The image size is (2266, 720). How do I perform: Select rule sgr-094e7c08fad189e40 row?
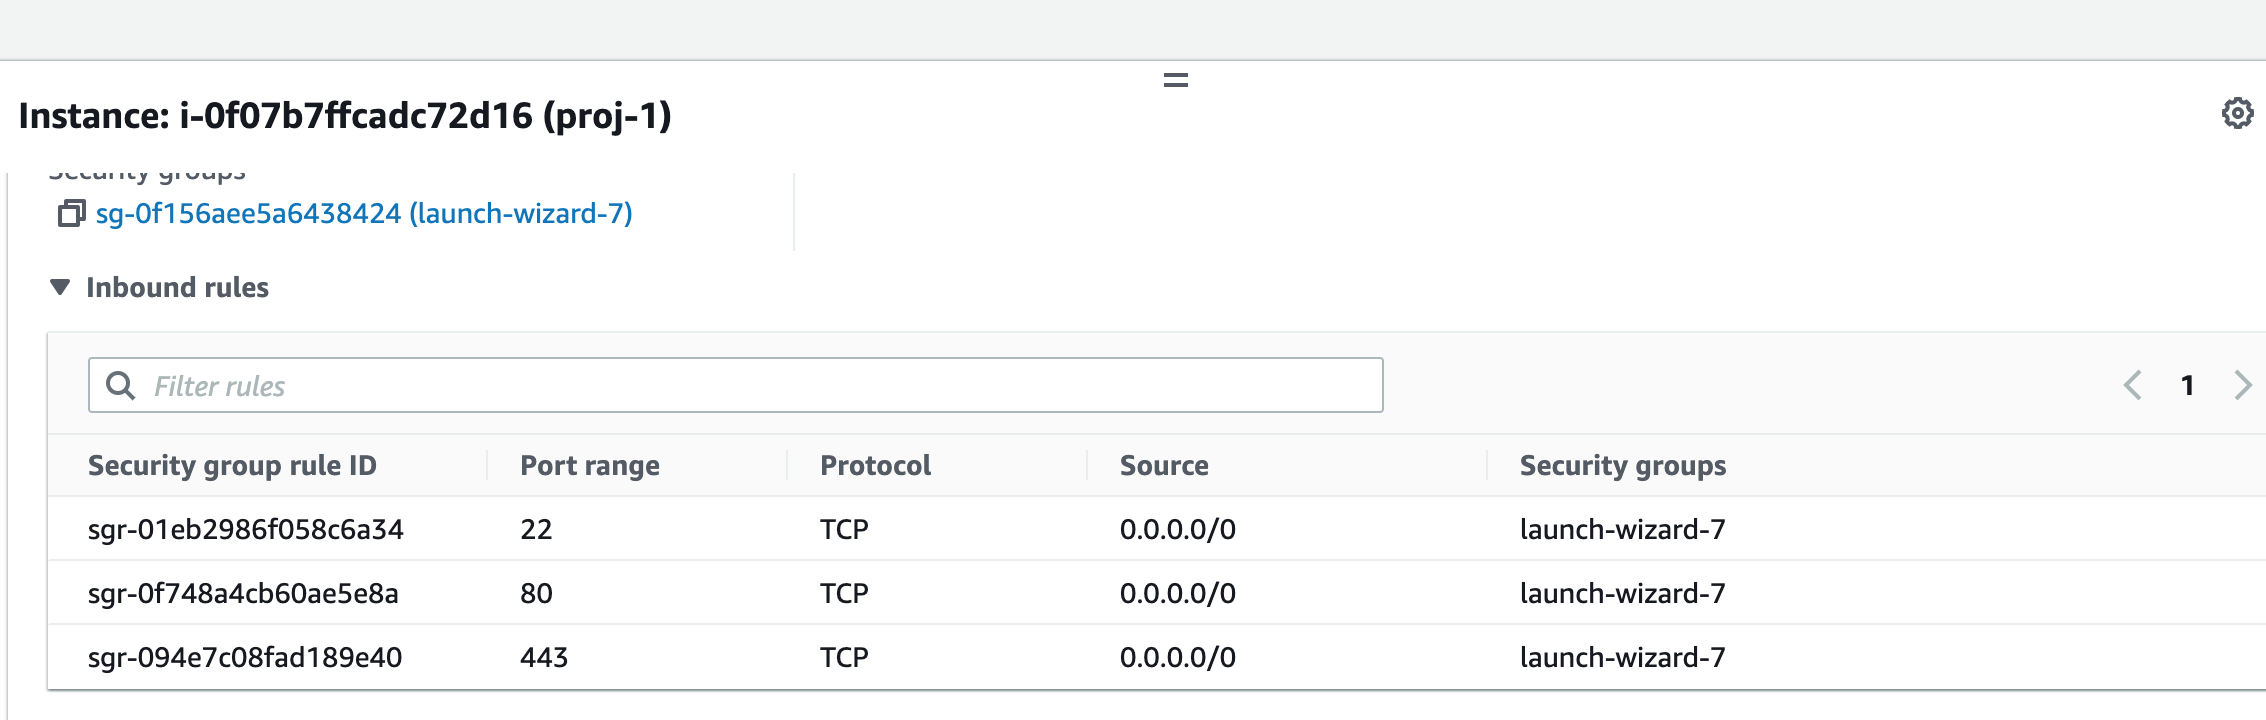(x=246, y=657)
